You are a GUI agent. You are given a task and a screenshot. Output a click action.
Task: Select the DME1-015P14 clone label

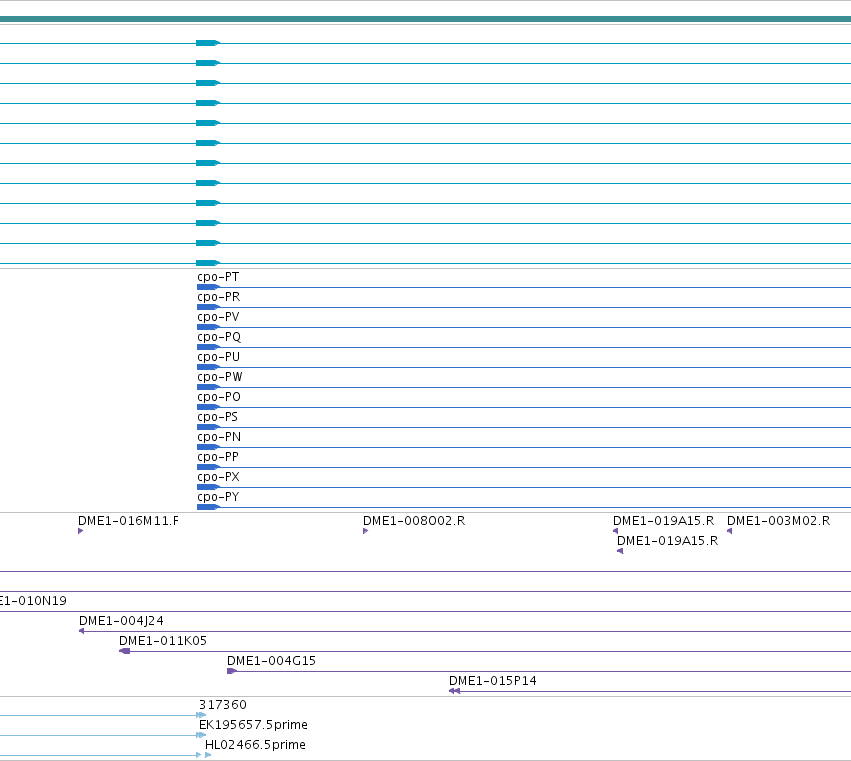[x=493, y=681]
